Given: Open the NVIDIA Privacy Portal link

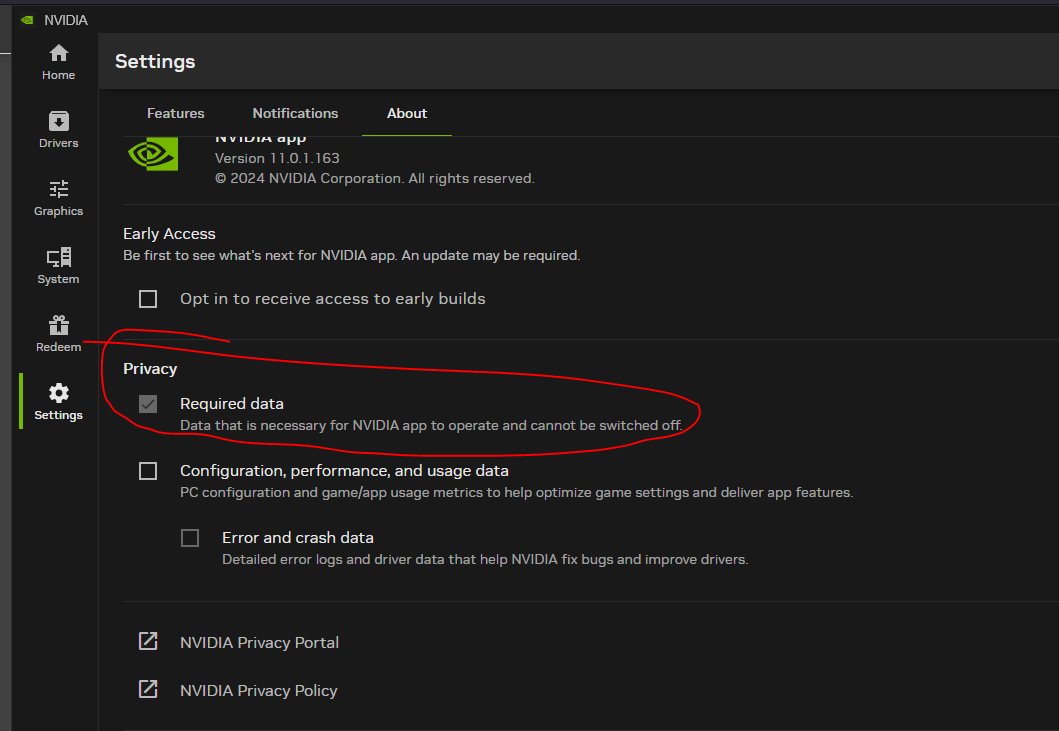Looking at the screenshot, I should tap(259, 642).
